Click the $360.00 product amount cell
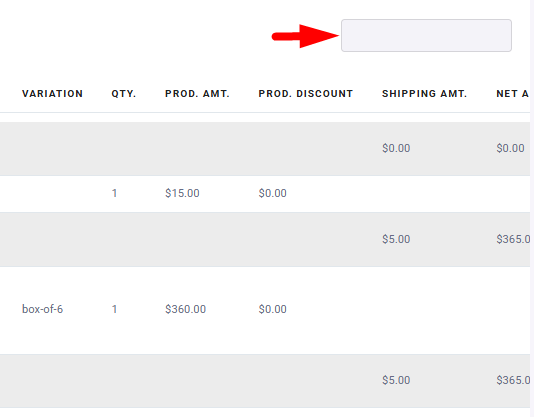This screenshot has width=534, height=417. tap(186, 309)
